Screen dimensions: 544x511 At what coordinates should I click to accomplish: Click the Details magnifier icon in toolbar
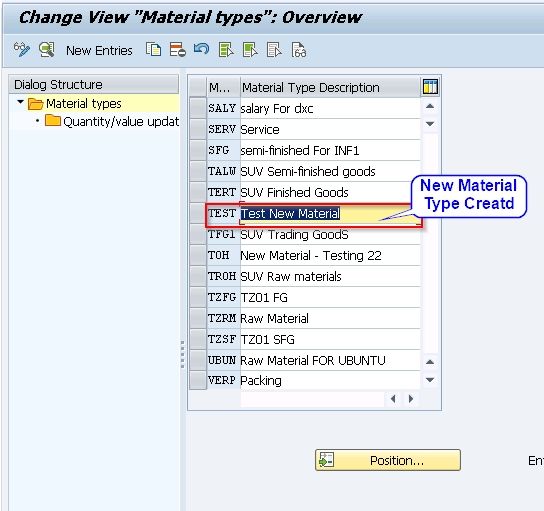tap(47, 50)
